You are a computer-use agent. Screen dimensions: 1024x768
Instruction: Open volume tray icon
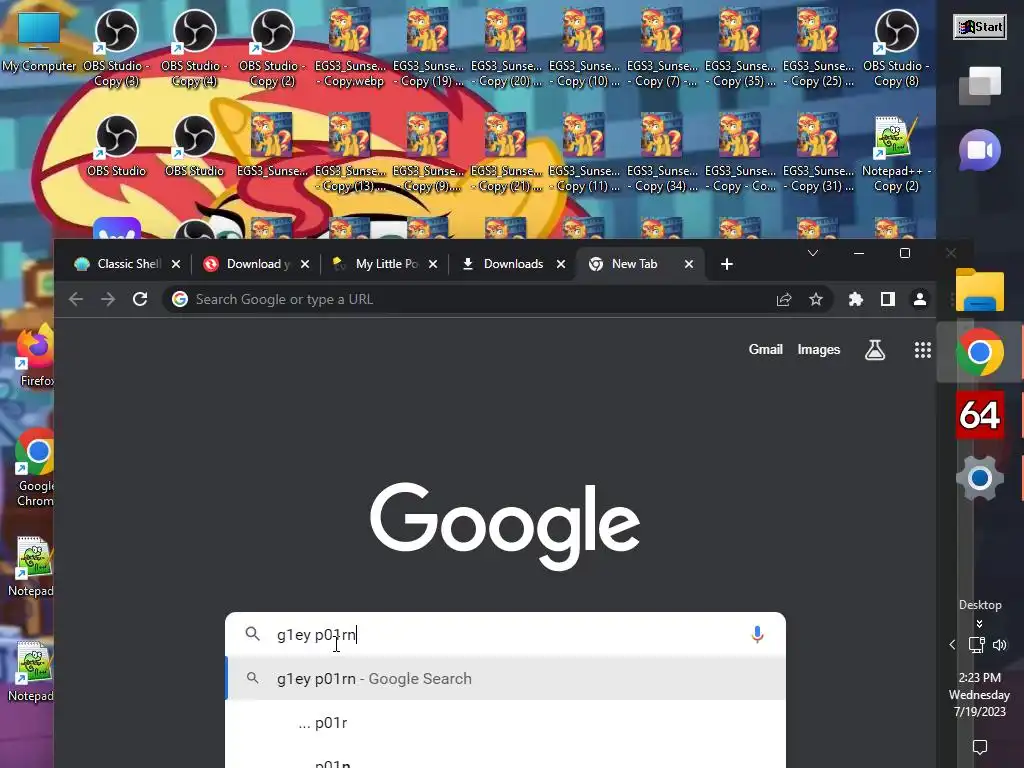(x=1000, y=645)
